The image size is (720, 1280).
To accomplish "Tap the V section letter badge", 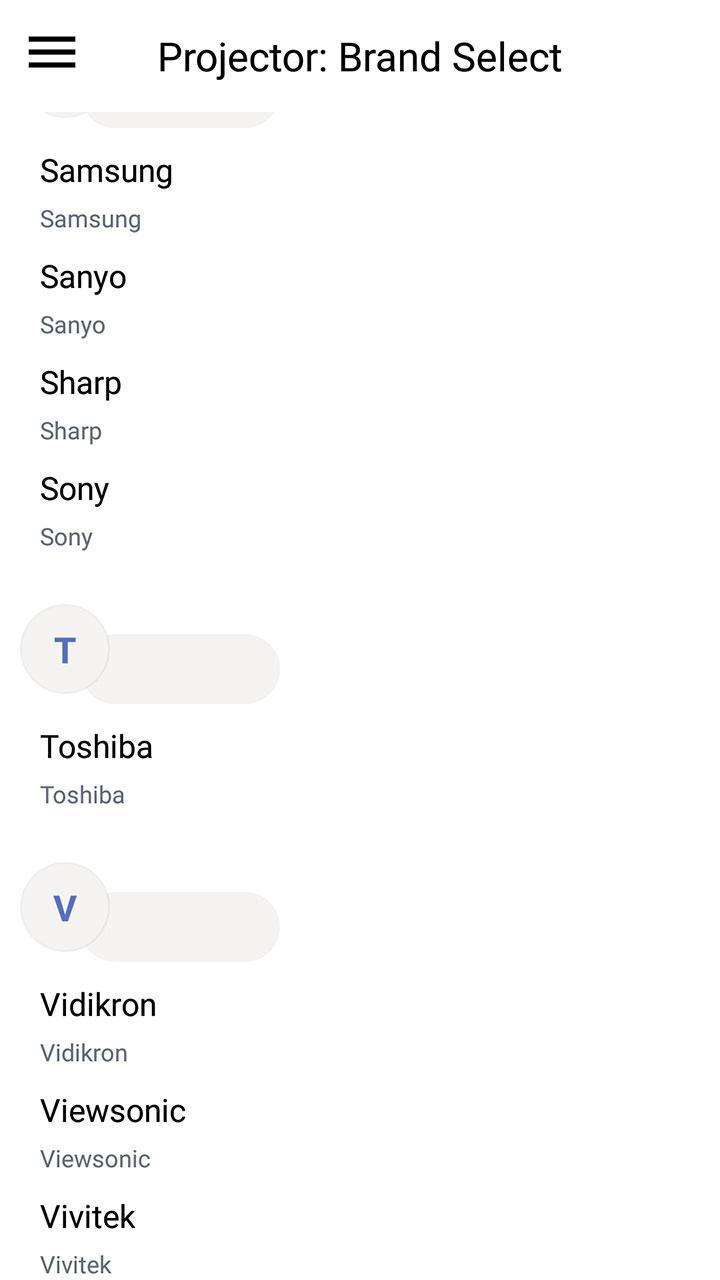I will [65, 907].
